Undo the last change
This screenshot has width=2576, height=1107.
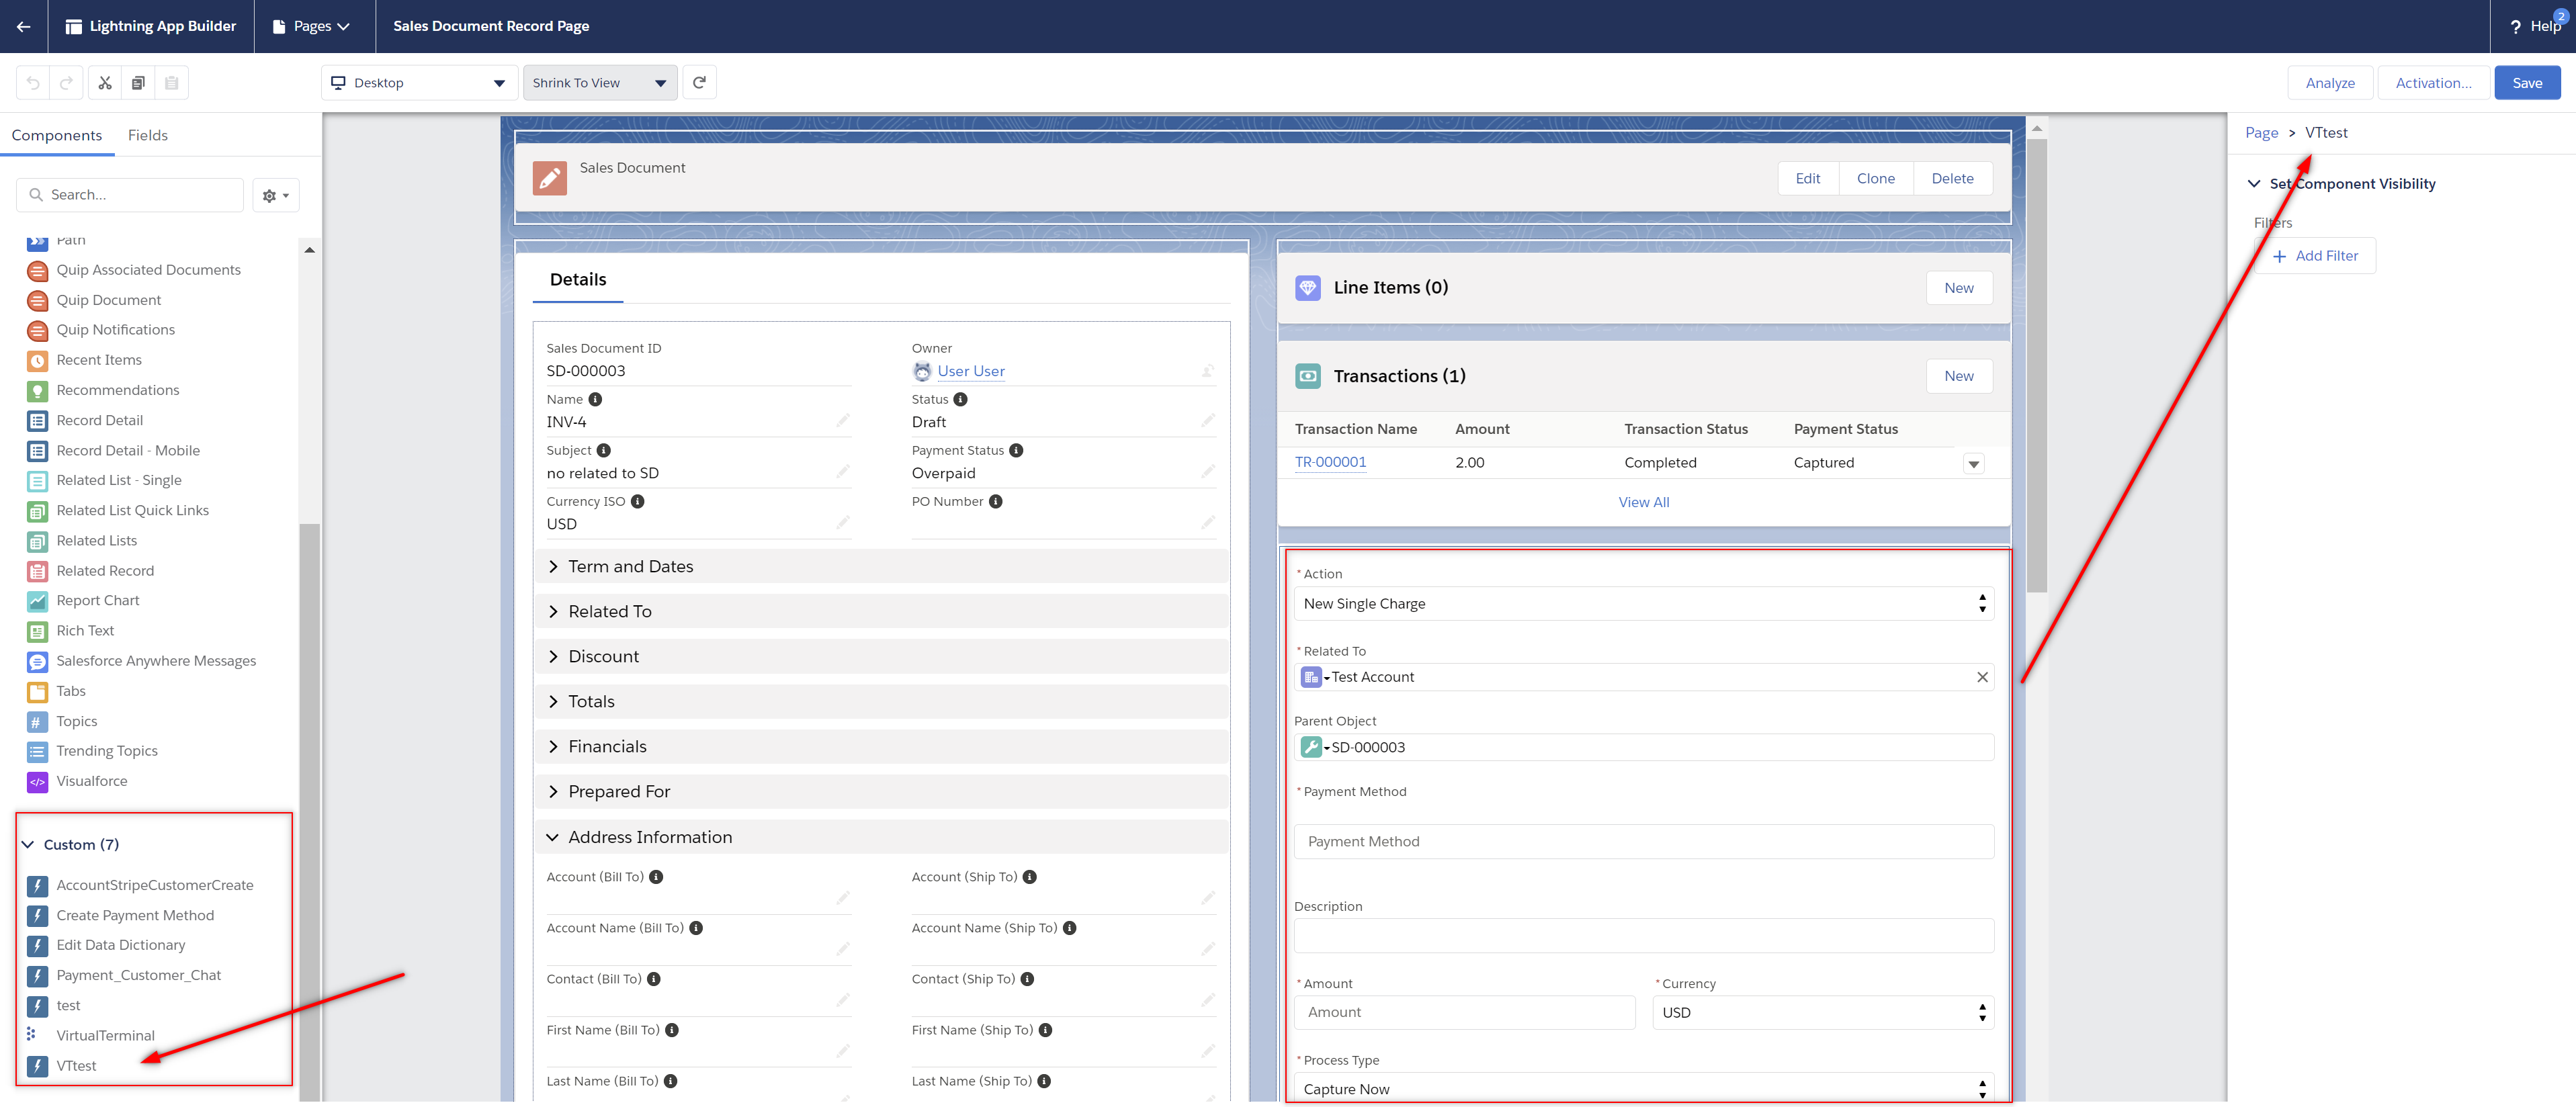[x=33, y=83]
